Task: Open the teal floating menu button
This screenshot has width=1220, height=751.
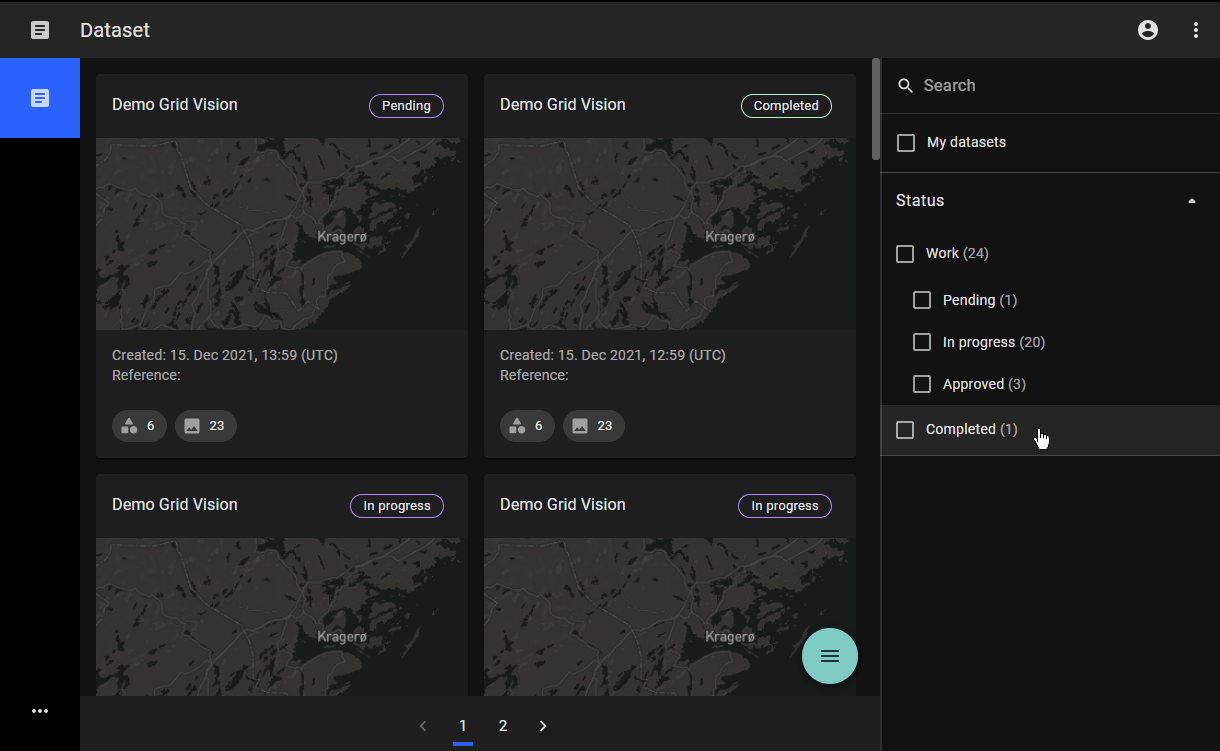Action: coord(829,656)
